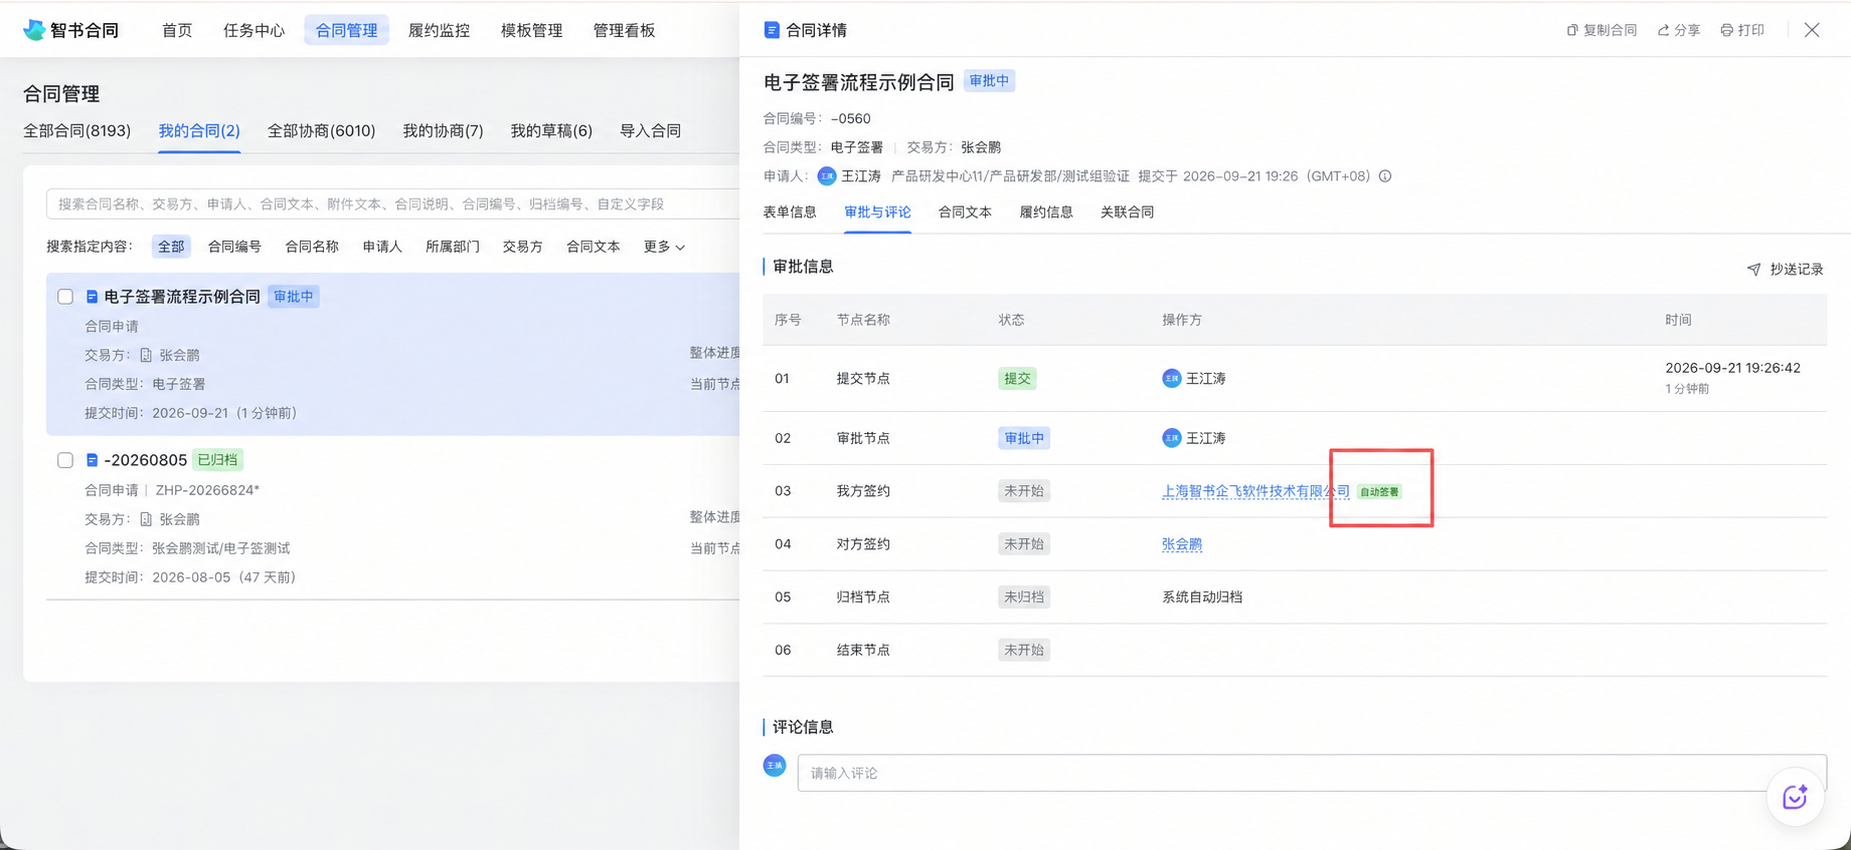Switch to 合同文本 detail tab

965,212
